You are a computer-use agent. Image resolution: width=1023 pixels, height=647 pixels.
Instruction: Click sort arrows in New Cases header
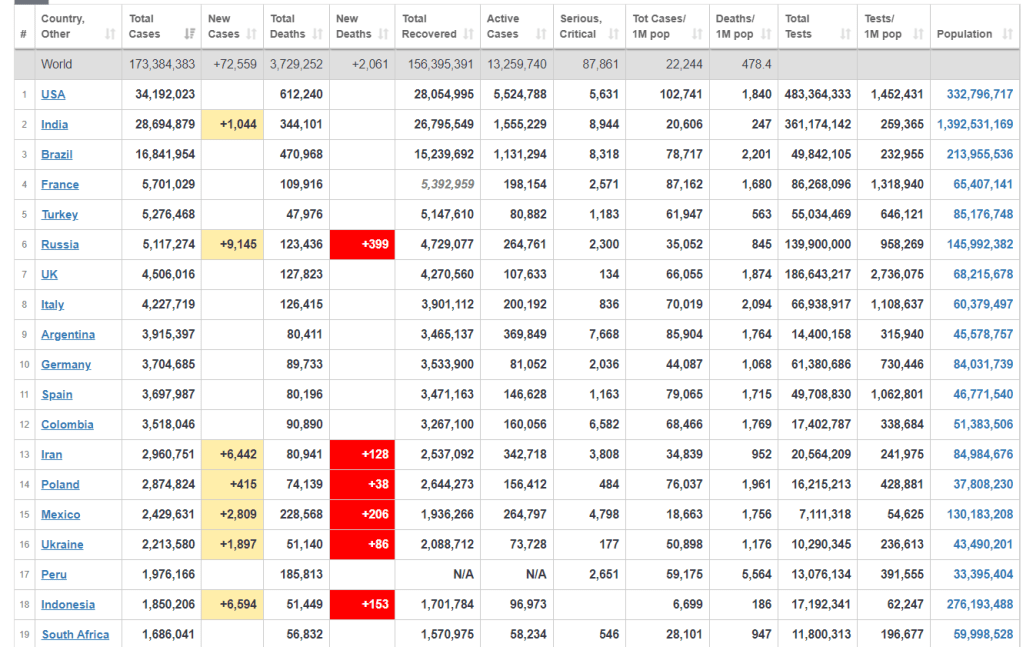252,35
